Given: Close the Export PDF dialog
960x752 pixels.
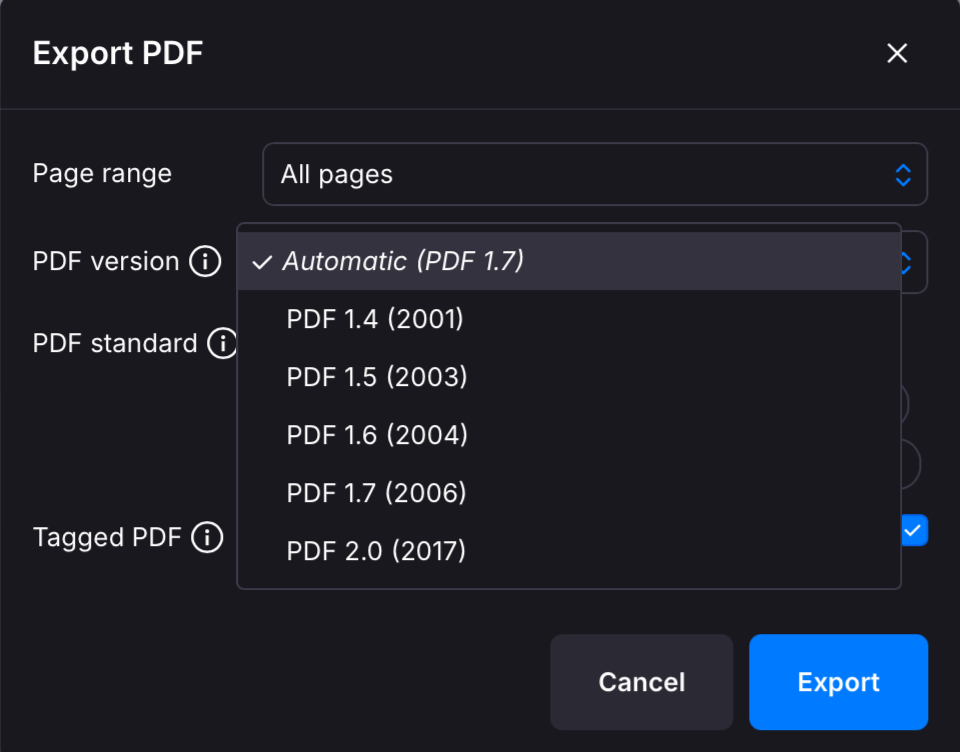Looking at the screenshot, I should [x=897, y=53].
